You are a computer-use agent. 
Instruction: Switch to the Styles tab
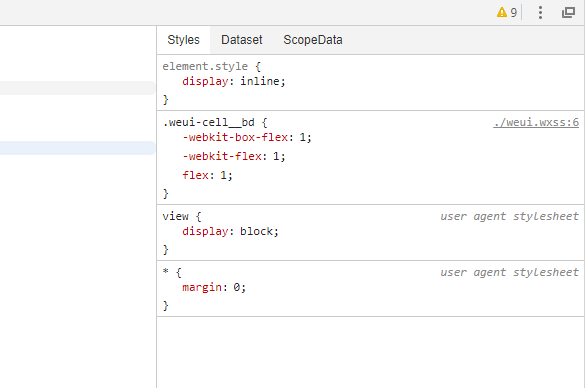[184, 40]
